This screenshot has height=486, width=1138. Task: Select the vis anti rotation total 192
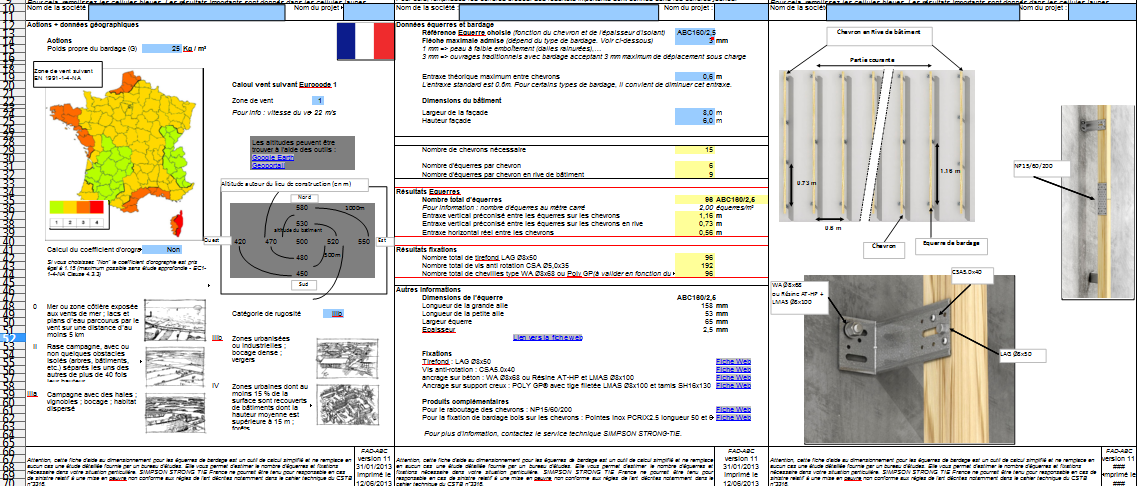(695, 265)
